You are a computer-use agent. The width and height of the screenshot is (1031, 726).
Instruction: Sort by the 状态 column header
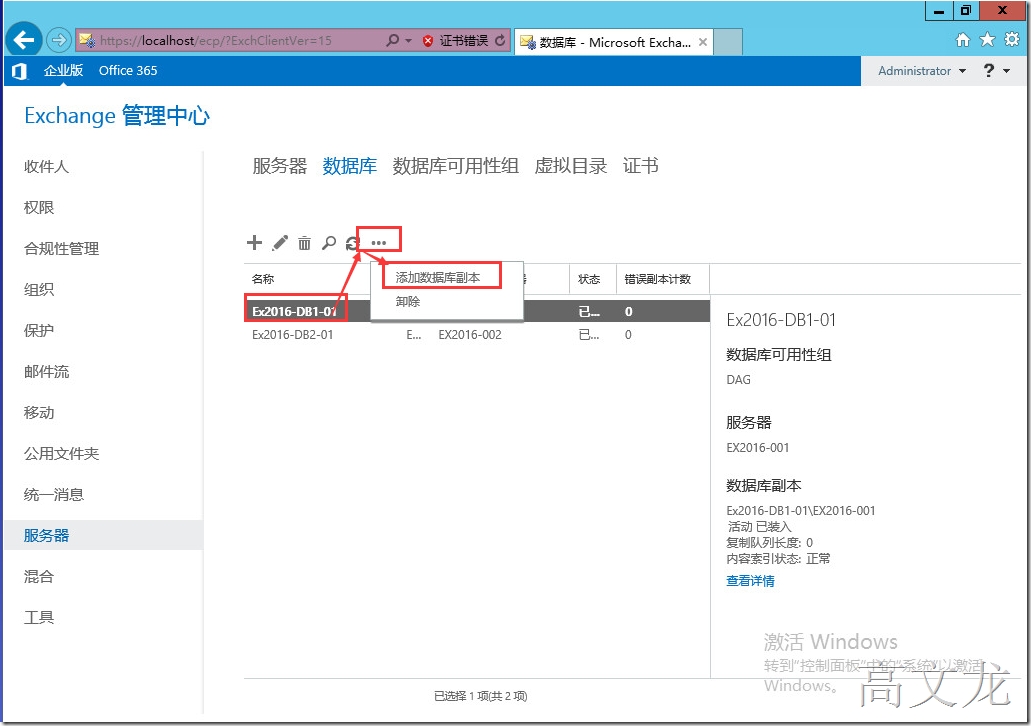tap(589, 279)
